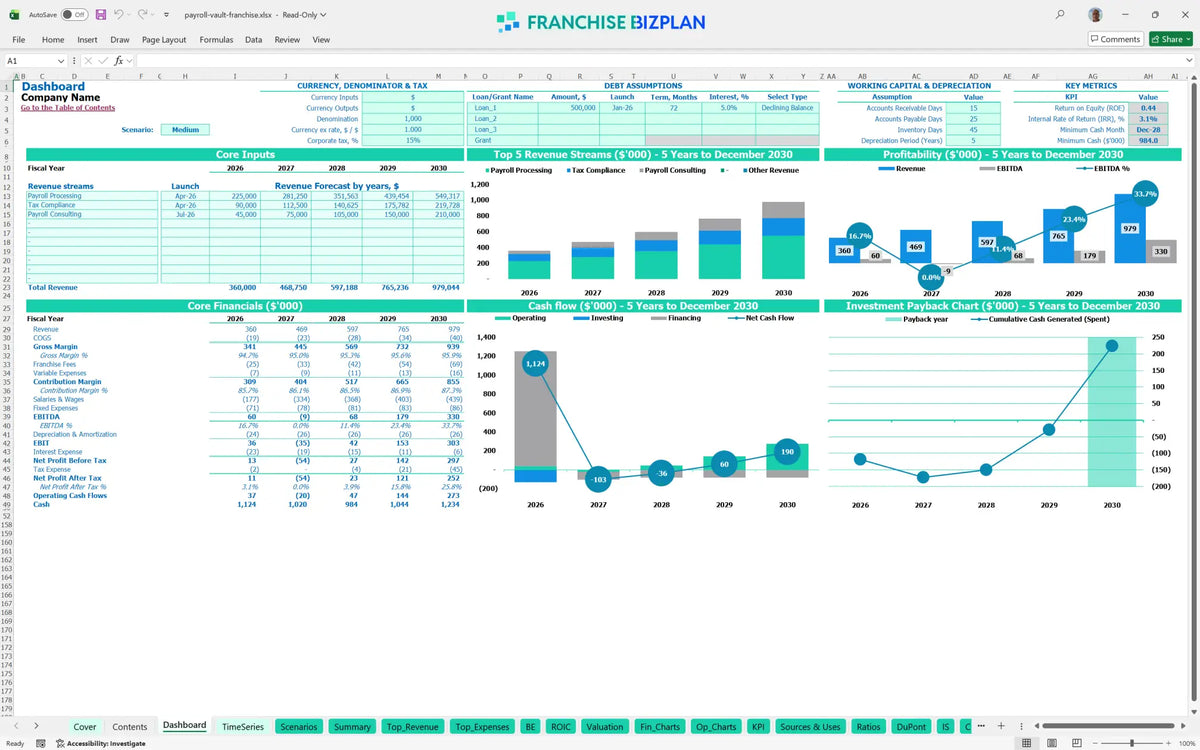Open undo history dropdown arrow

click(x=130, y=15)
